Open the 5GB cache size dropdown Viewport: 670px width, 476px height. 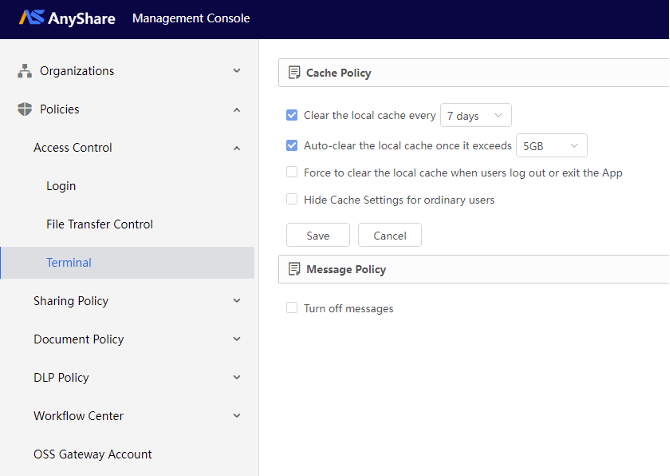coord(552,146)
